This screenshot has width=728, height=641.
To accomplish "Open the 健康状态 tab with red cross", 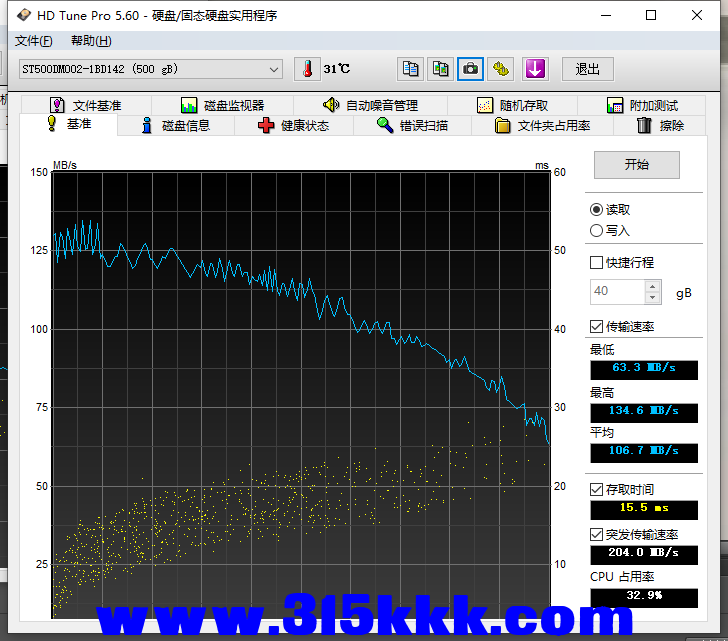I will point(292,126).
